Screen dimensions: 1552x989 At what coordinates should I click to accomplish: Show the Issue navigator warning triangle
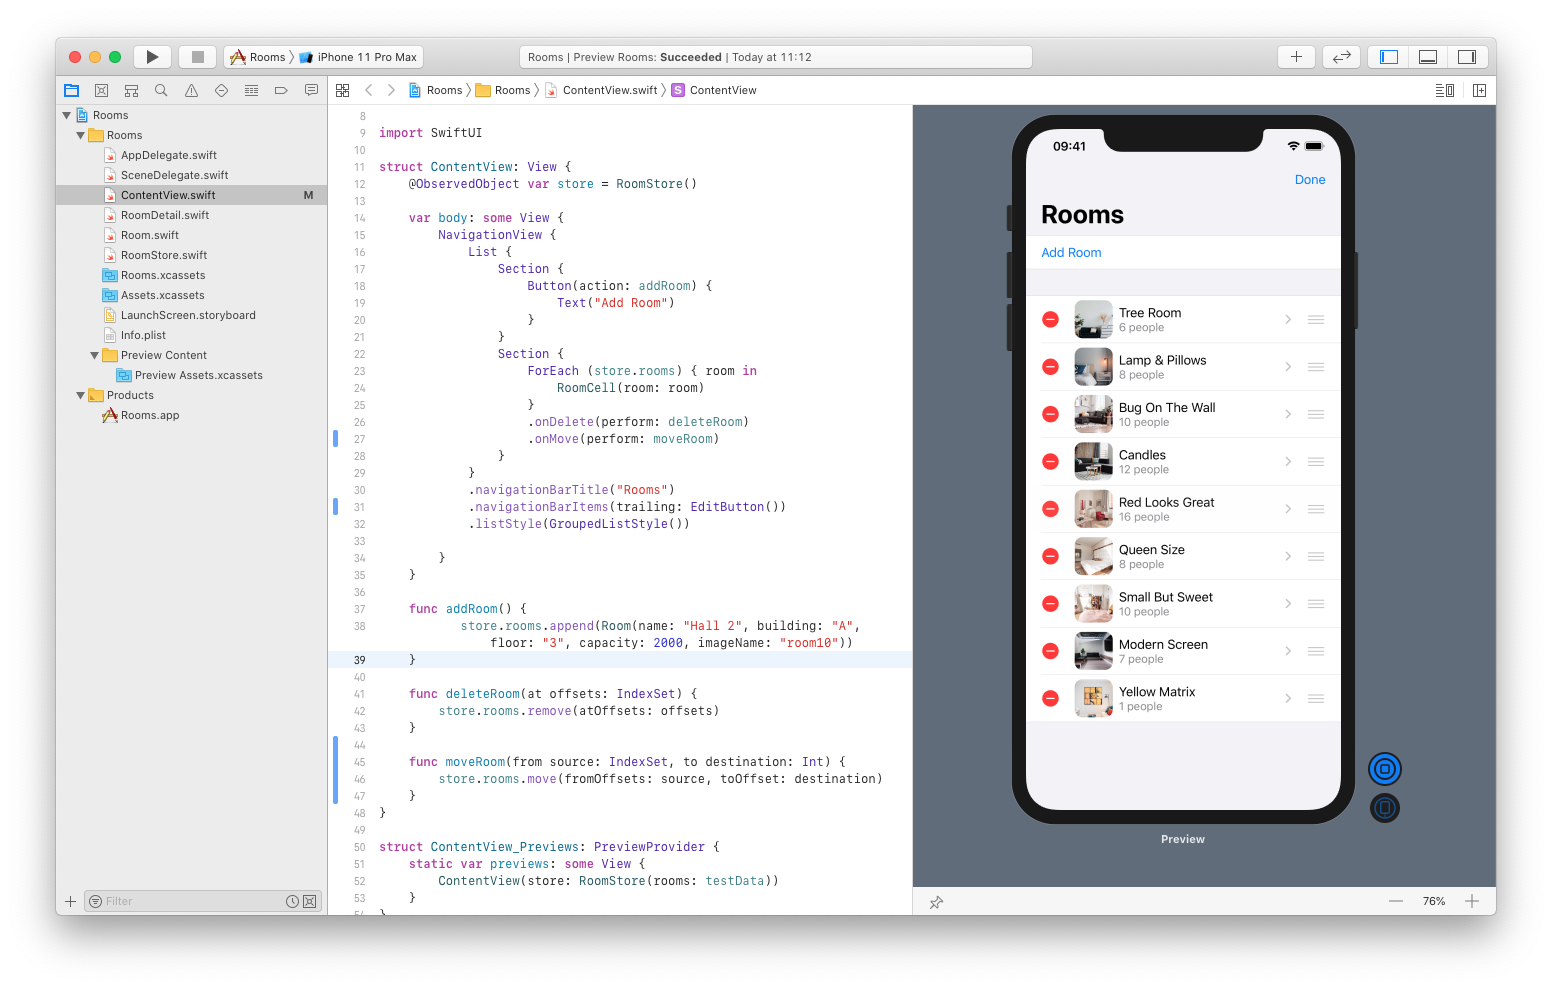[x=191, y=90]
